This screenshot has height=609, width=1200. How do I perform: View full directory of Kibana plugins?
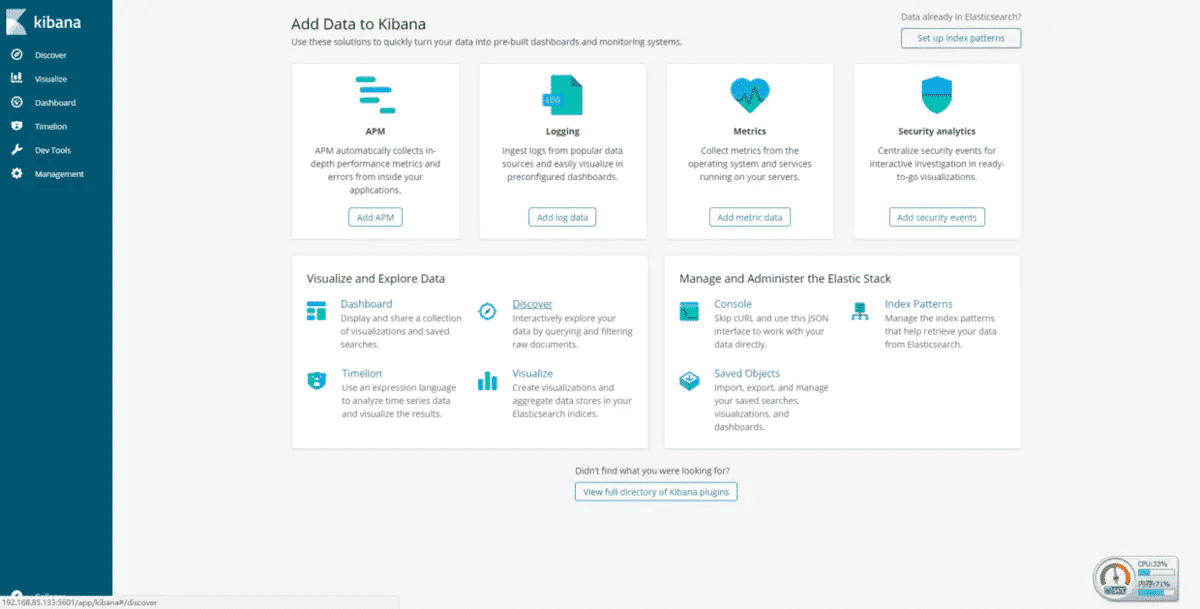(656, 491)
